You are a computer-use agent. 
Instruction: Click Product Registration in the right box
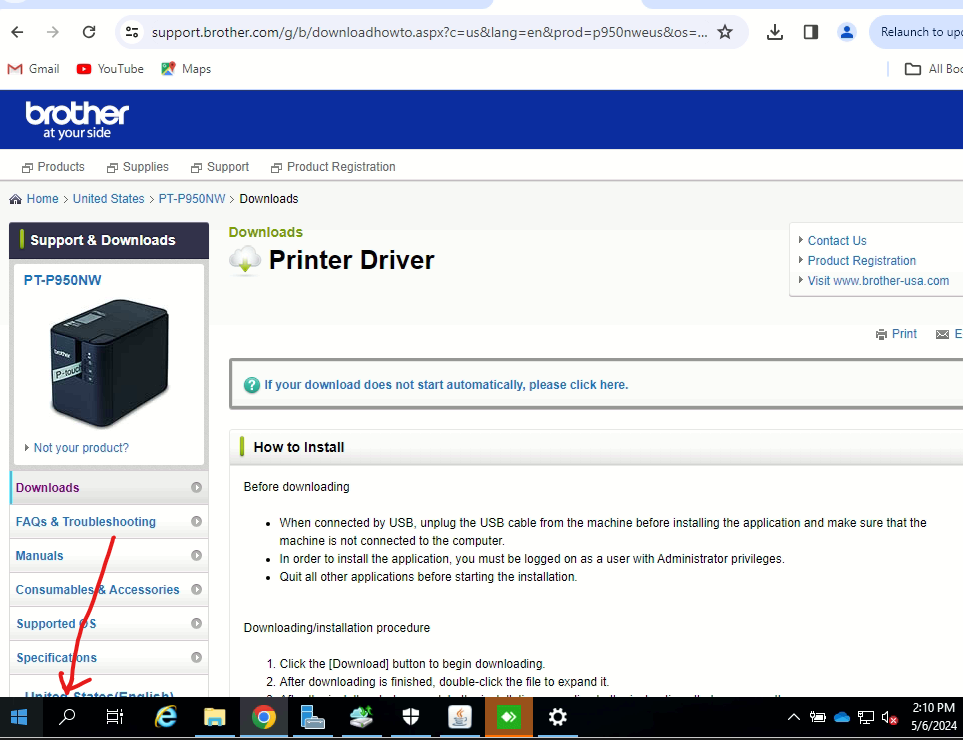pyautogui.click(x=862, y=260)
